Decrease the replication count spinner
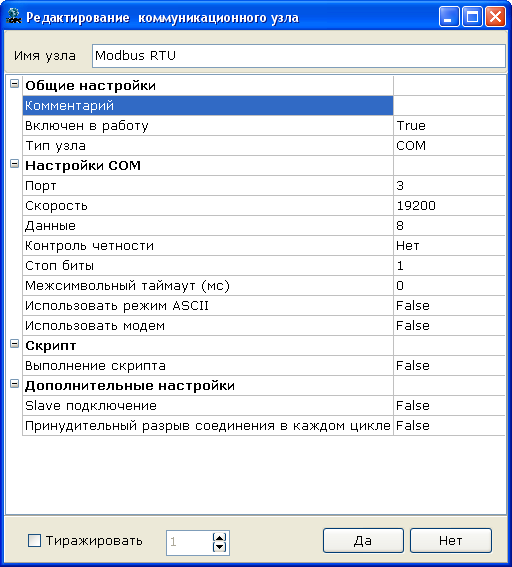This screenshot has width=512, height=567. (219, 547)
